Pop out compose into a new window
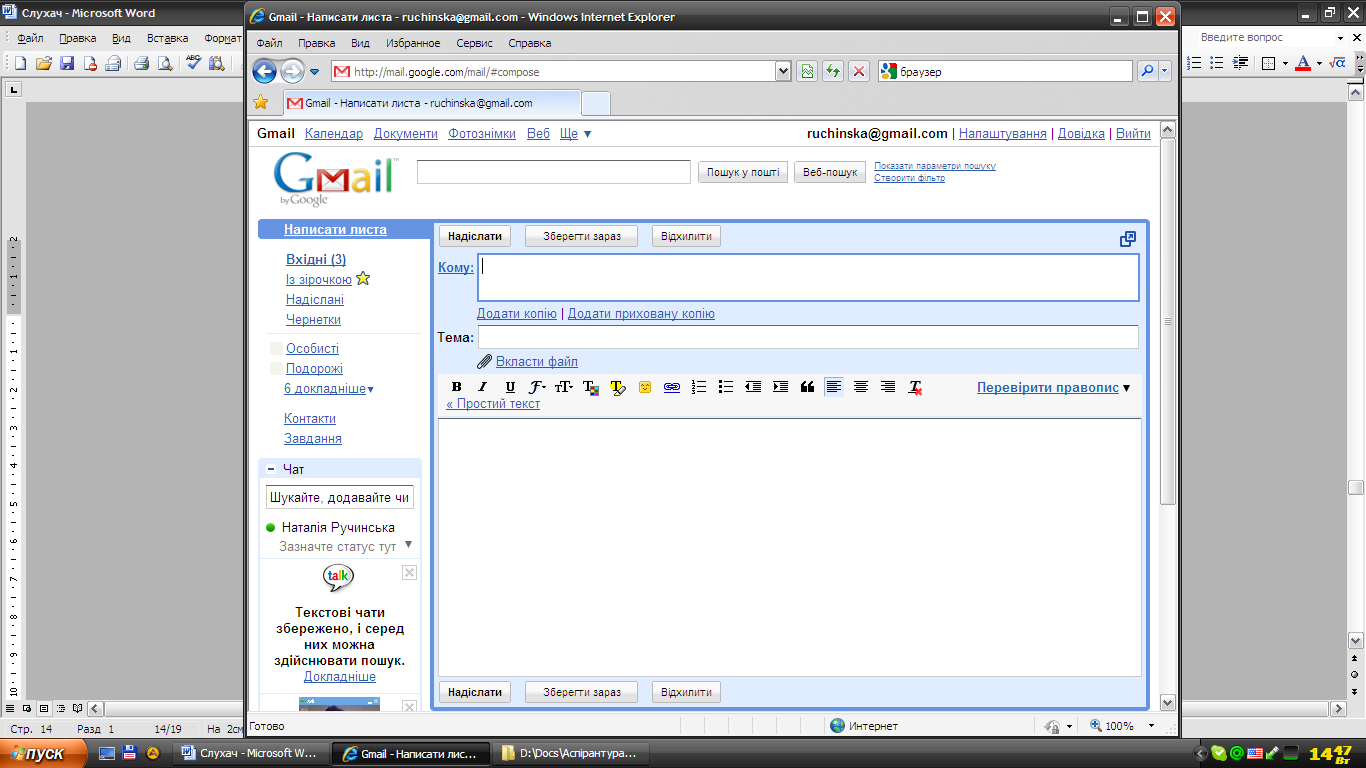Viewport: 1366px width, 768px height. [1128, 239]
